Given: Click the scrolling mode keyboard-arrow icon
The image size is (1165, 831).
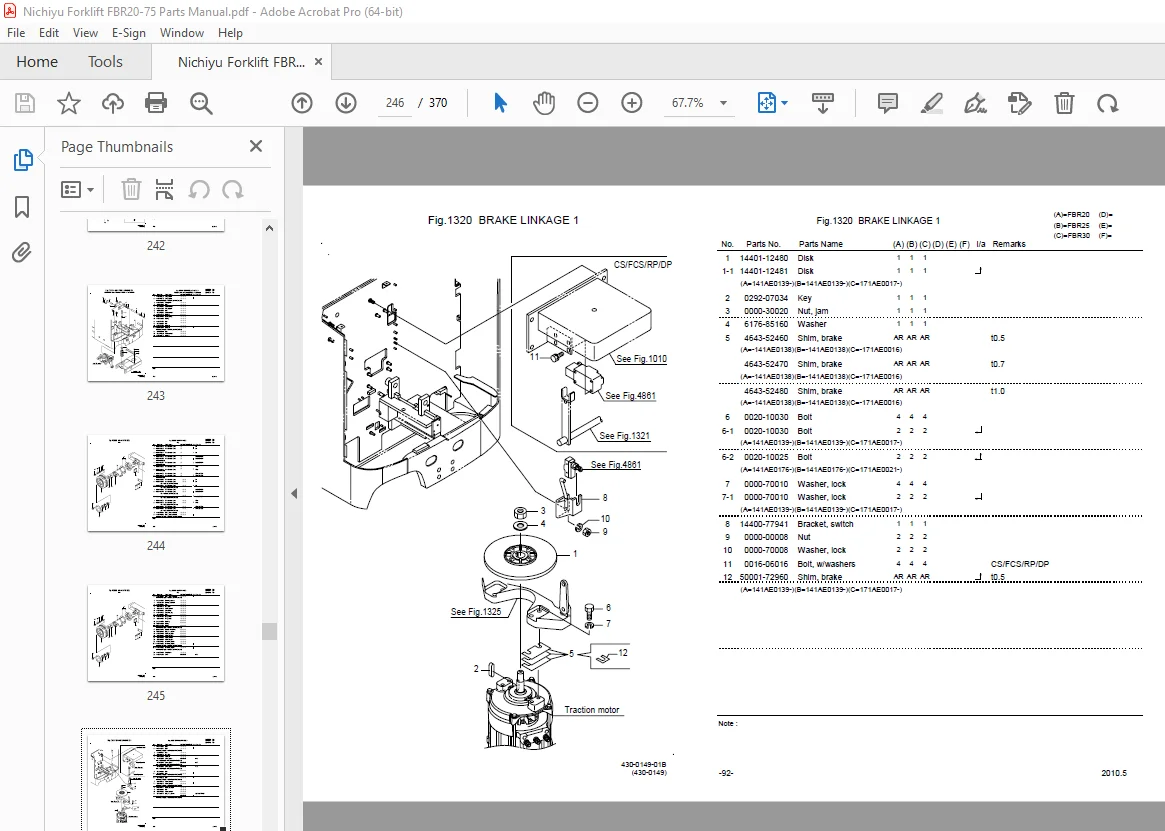Looking at the screenshot, I should pyautogui.click(x=822, y=103).
